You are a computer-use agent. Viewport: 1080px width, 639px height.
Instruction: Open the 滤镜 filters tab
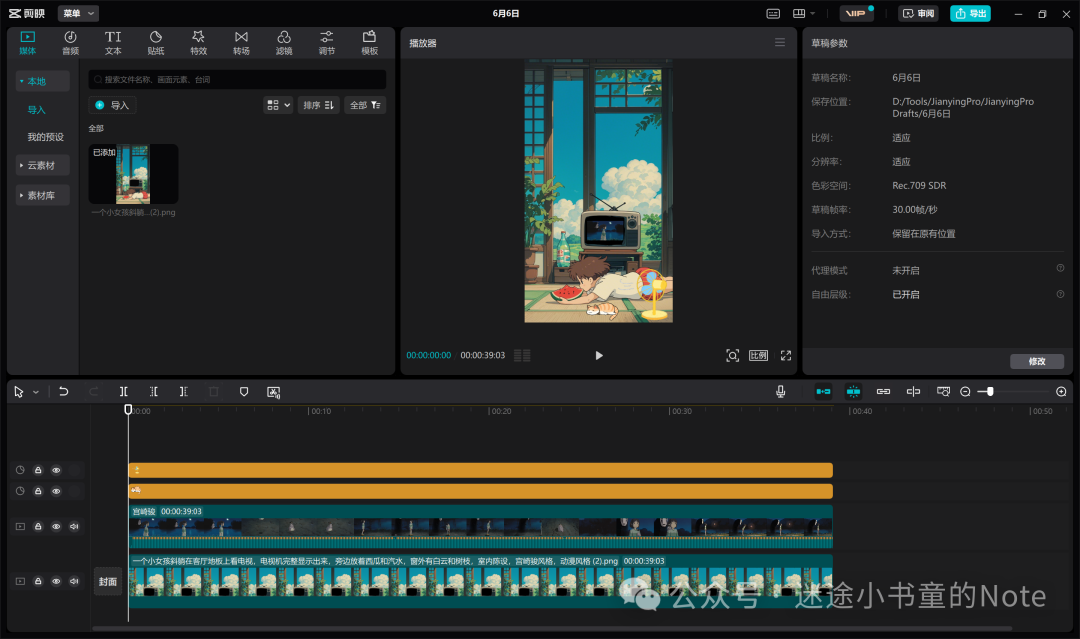click(284, 42)
